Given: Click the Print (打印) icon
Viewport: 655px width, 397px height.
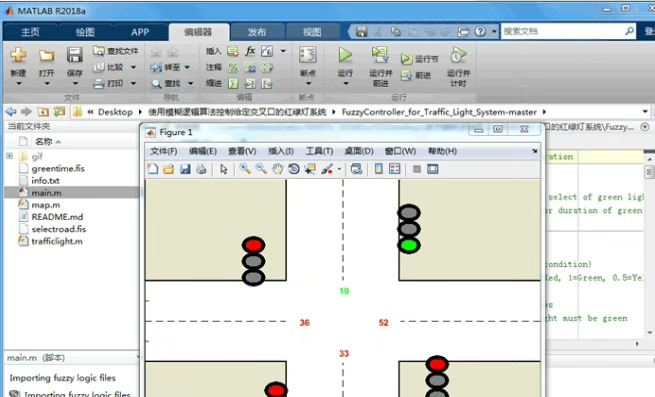Looking at the screenshot, I should (x=99, y=84).
